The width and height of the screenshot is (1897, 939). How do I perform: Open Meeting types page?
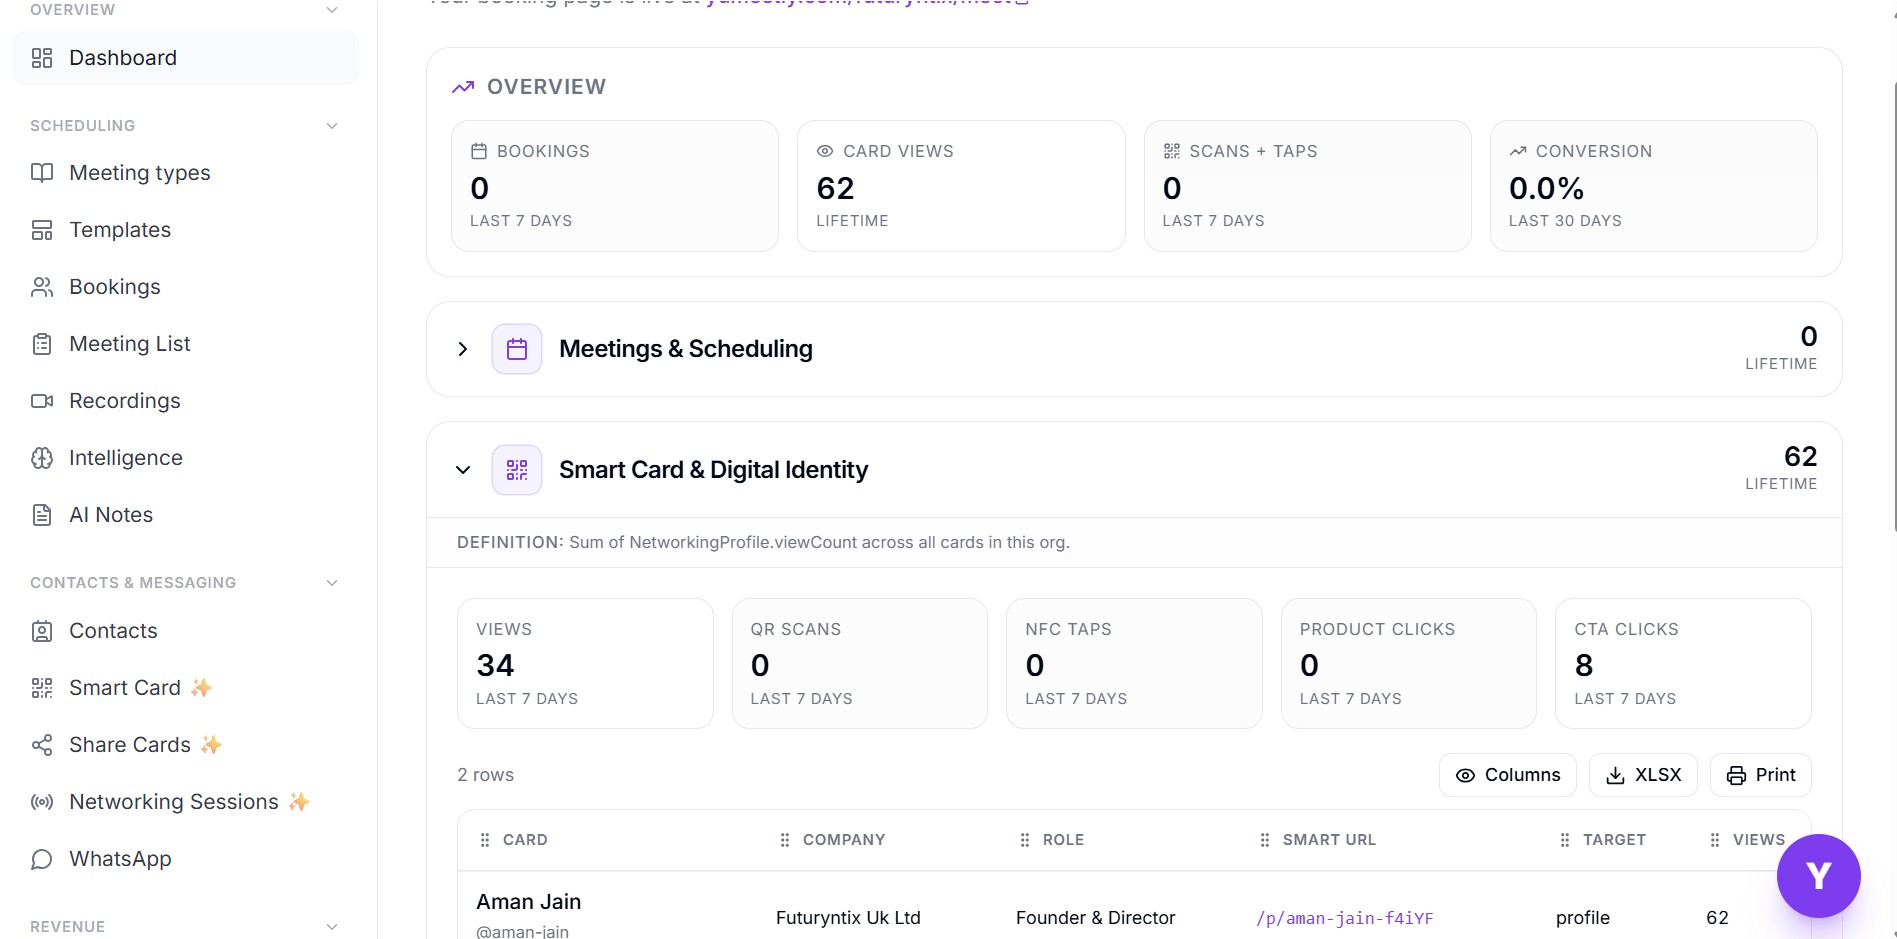(185, 173)
